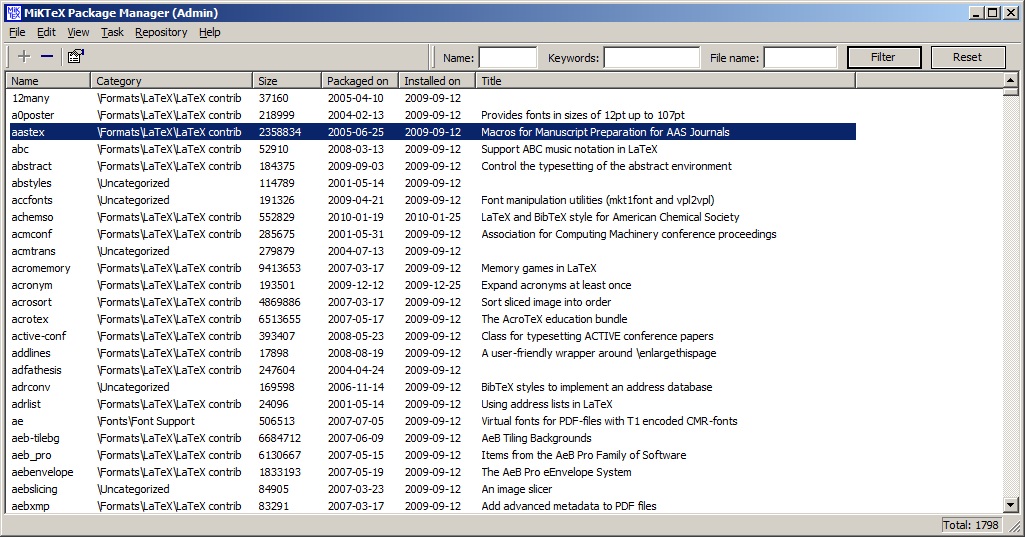This screenshot has width=1025, height=537.
Task: Select the a0poster package row
Action: coord(433,115)
